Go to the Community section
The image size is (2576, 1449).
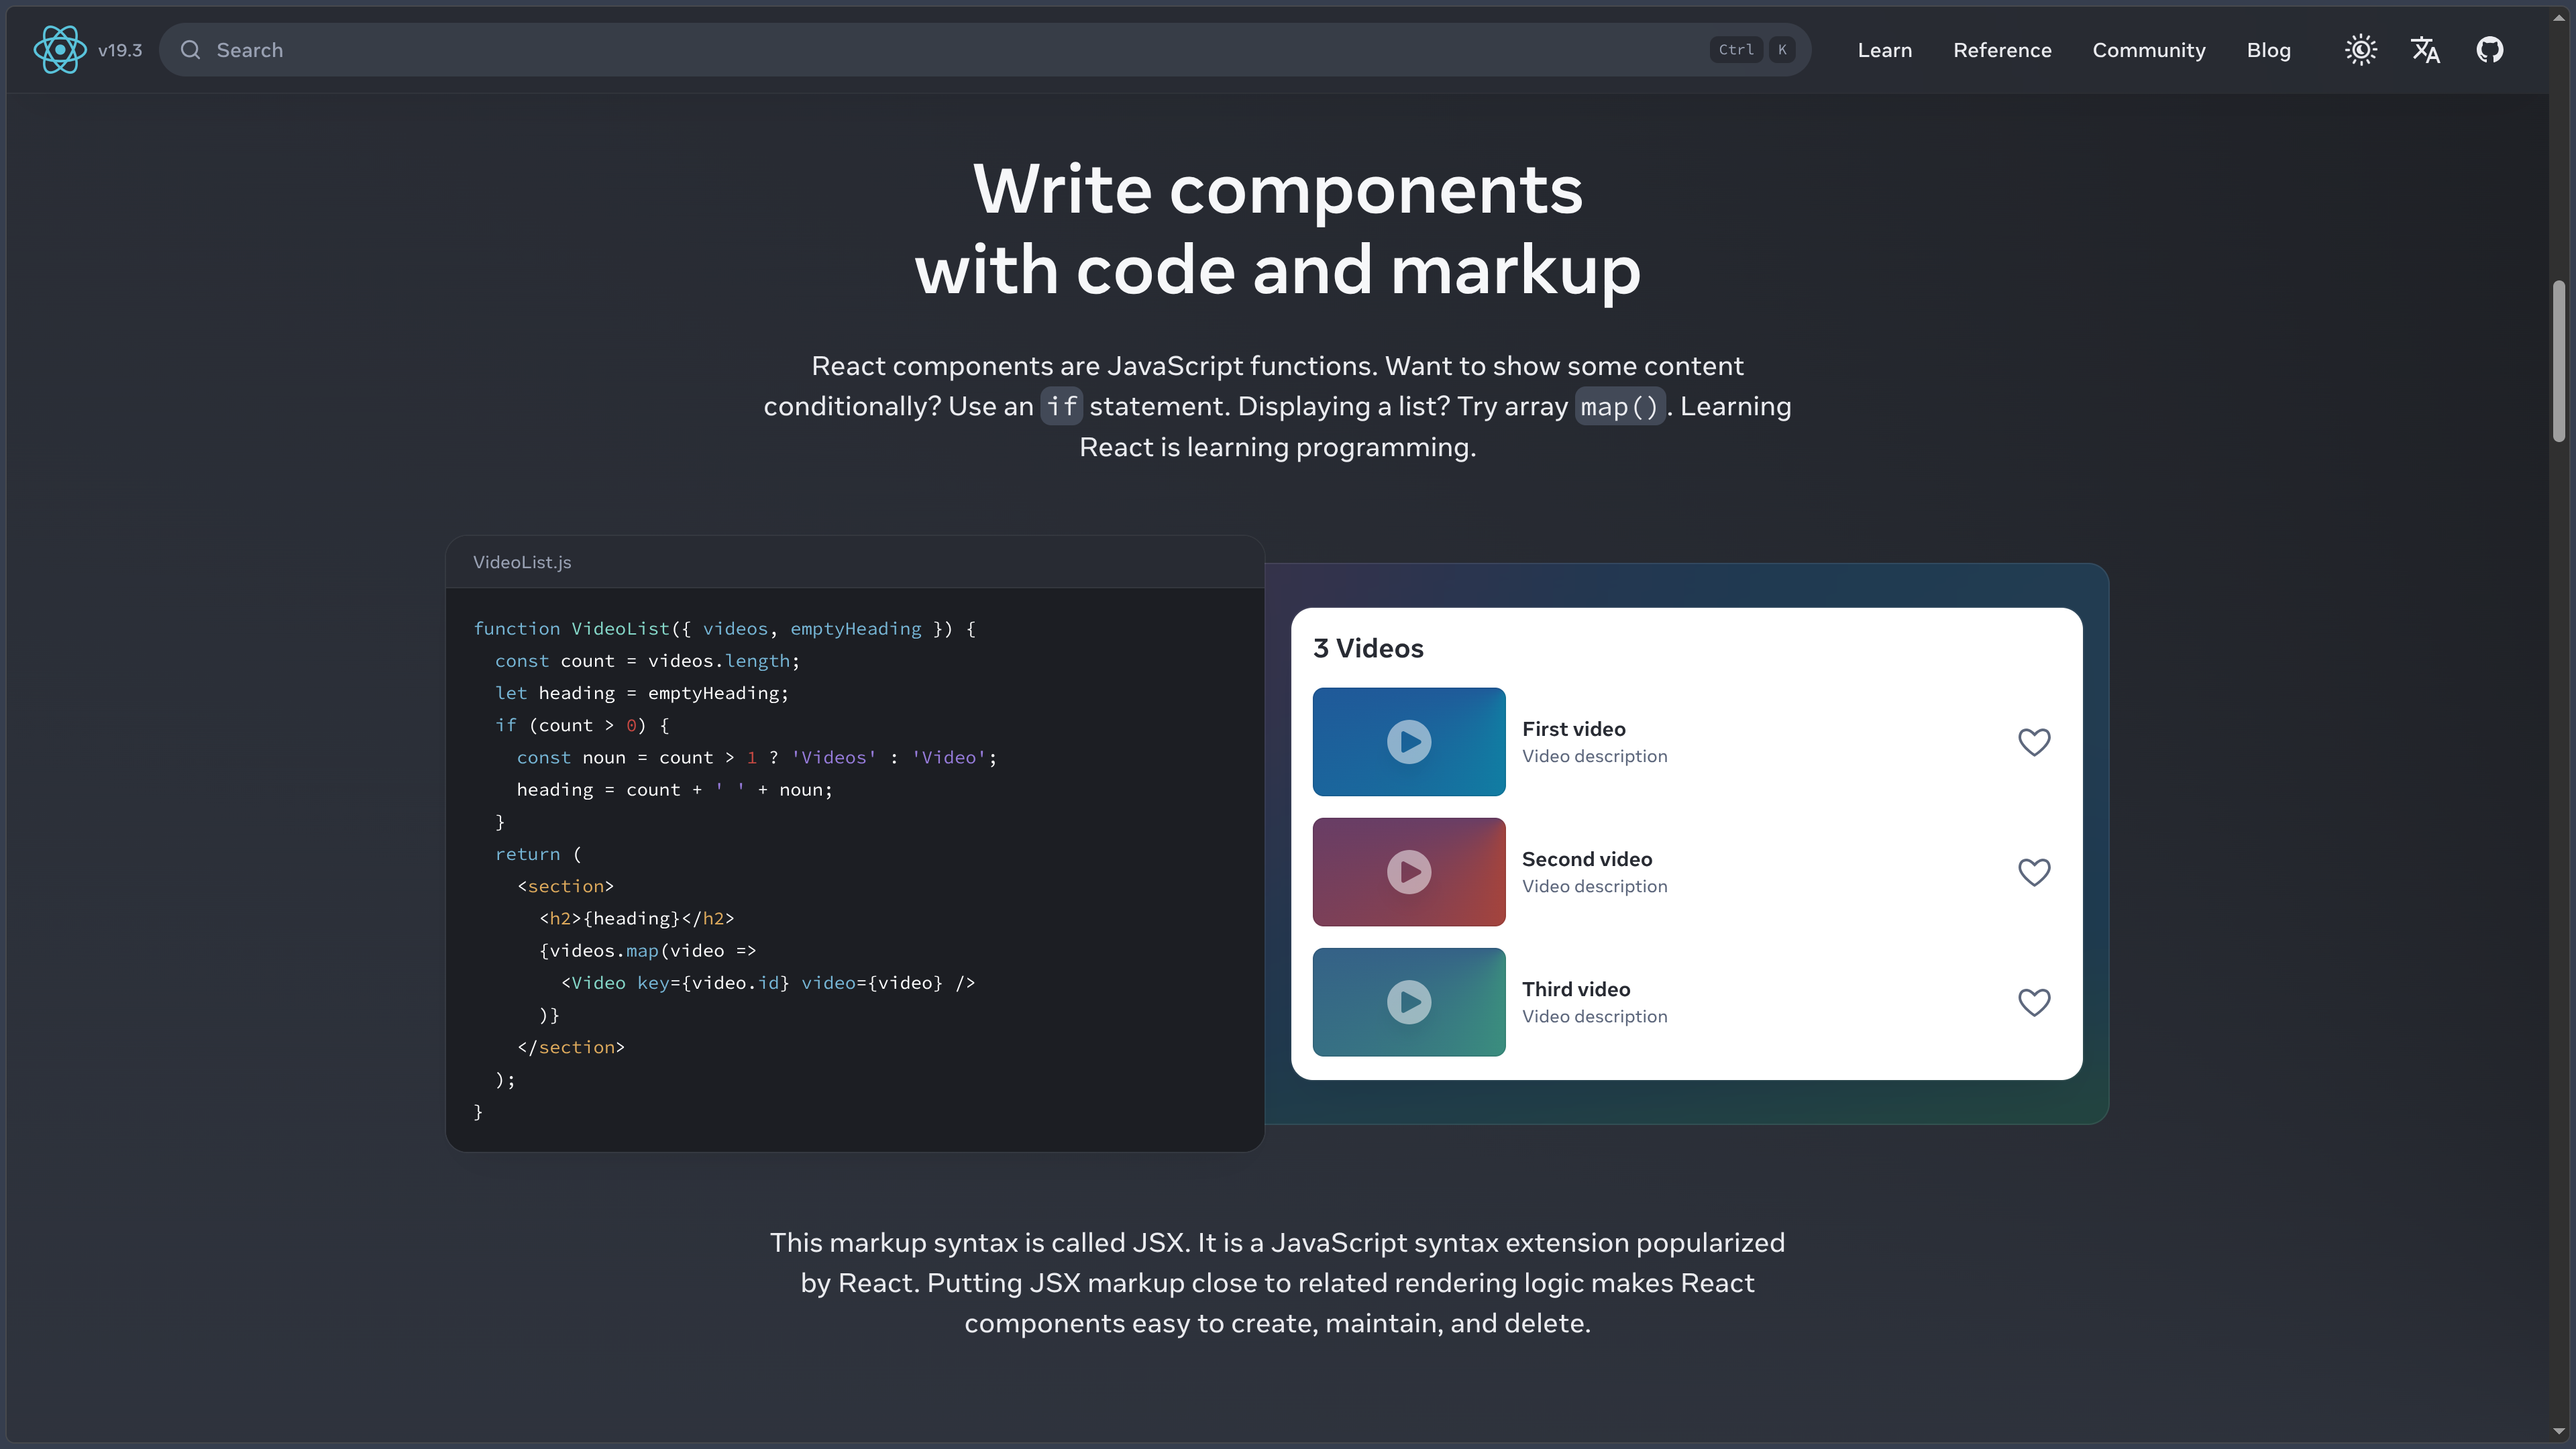point(2148,50)
